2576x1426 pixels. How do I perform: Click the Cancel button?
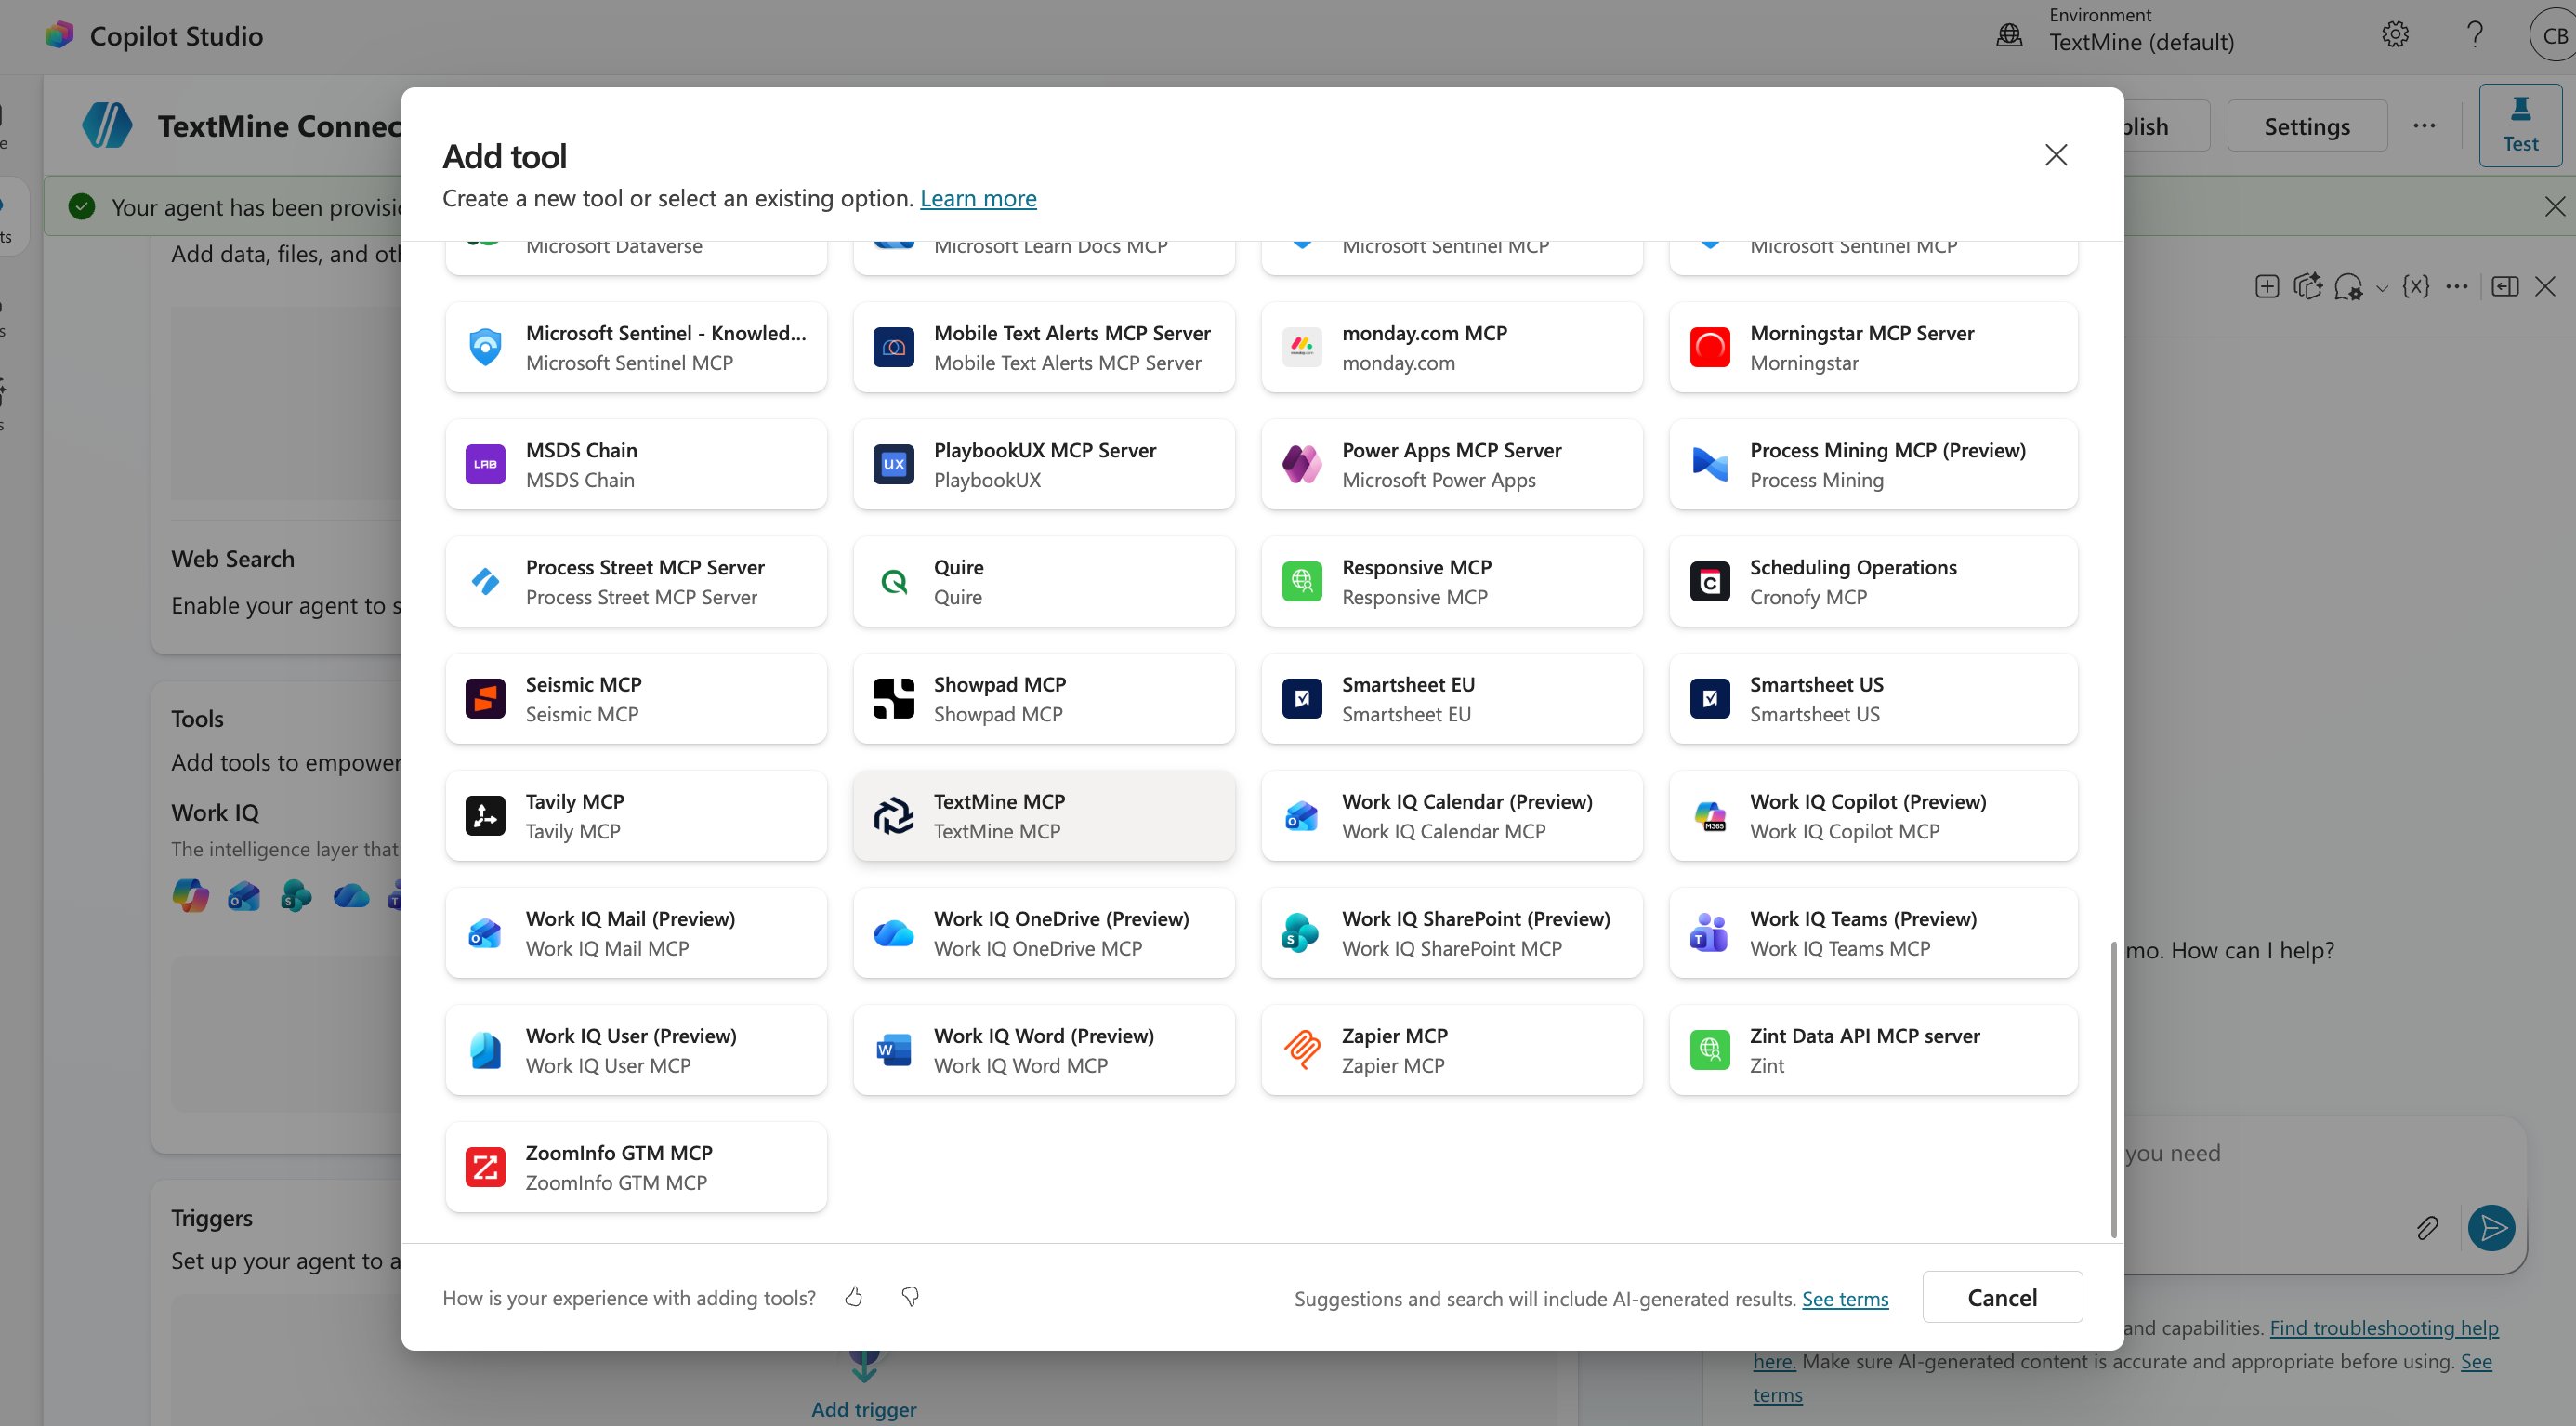pos(2002,1297)
